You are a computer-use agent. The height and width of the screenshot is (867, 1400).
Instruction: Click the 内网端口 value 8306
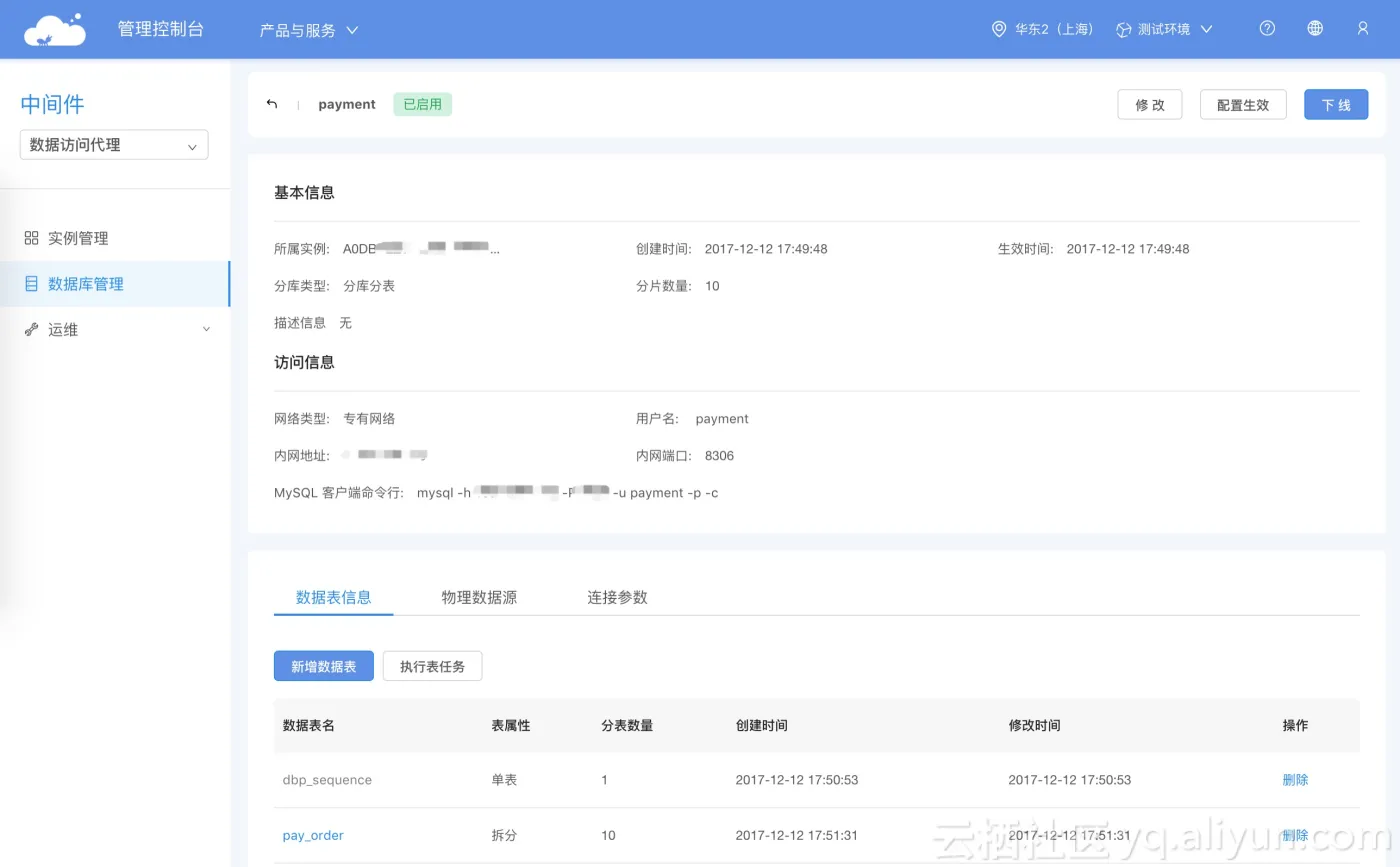tap(719, 456)
